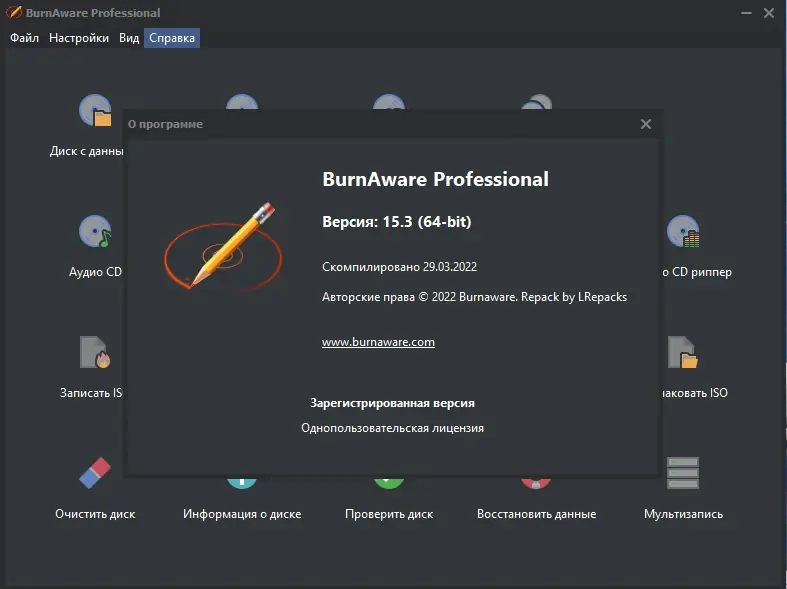This screenshot has width=787, height=589.
Task: Click the Зарегистрированная версия text
Action: point(392,403)
